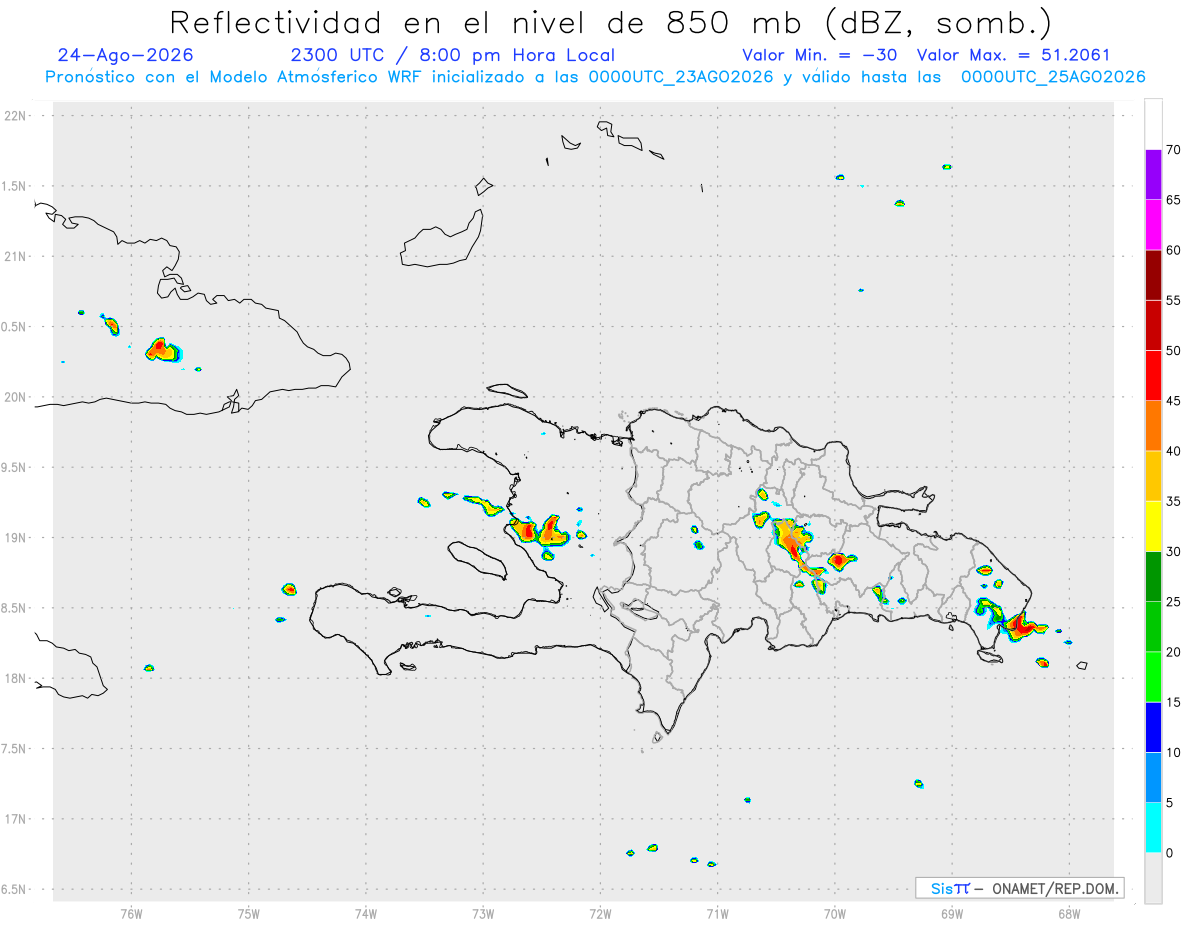Click the longitude label "76W"
The image size is (1200, 927).
[131, 914]
